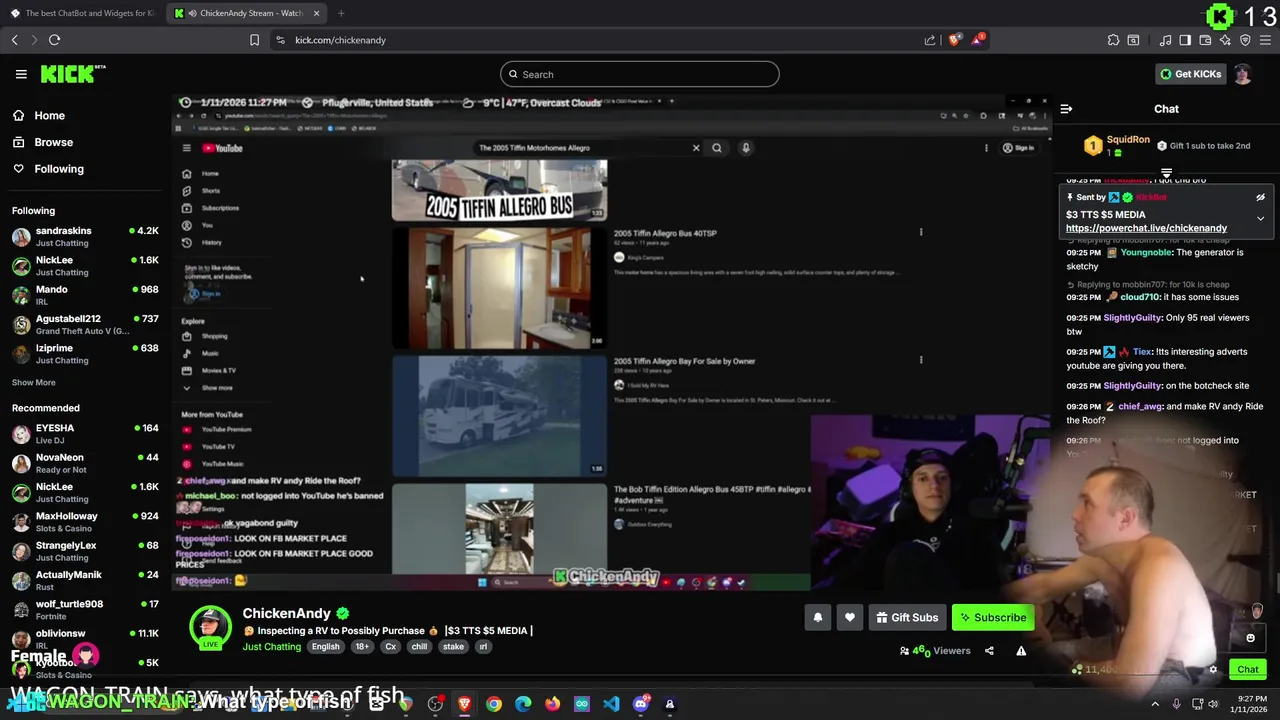The width and height of the screenshot is (1280, 720).
Task: Open browser extensions puzzle icon
Action: pos(1113,40)
